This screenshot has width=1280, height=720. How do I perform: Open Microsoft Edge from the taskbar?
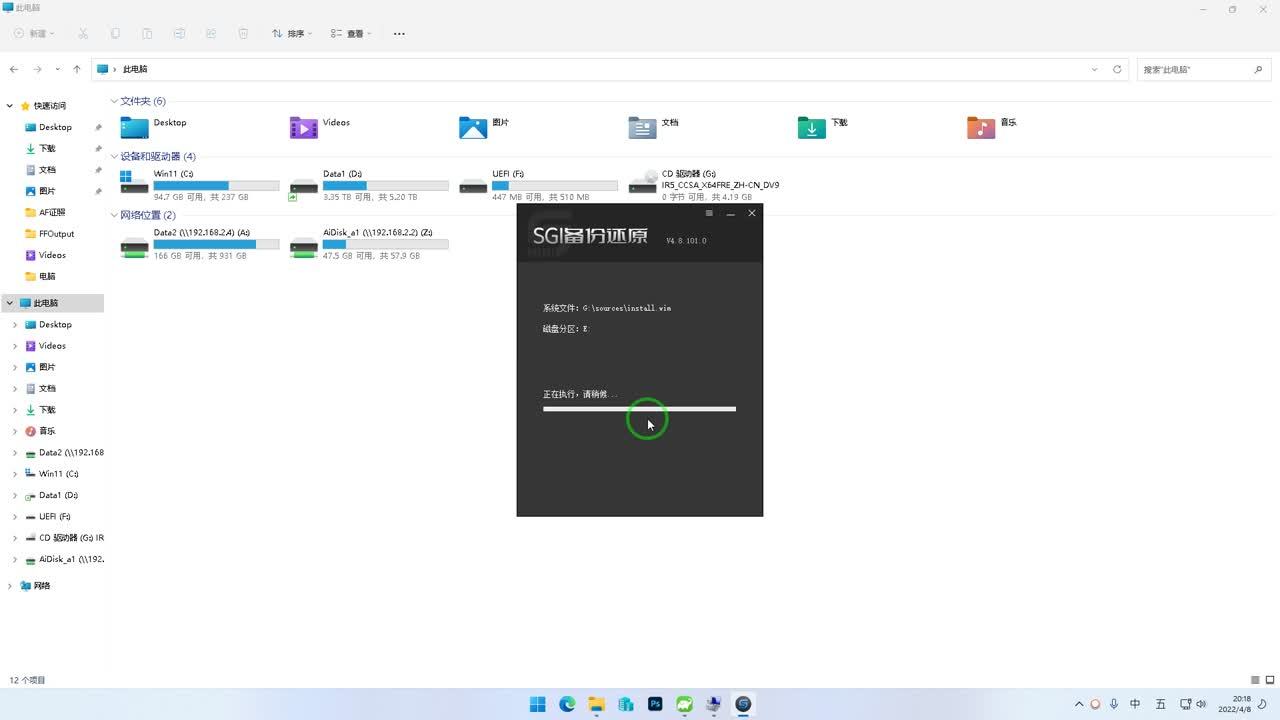pyautogui.click(x=567, y=704)
